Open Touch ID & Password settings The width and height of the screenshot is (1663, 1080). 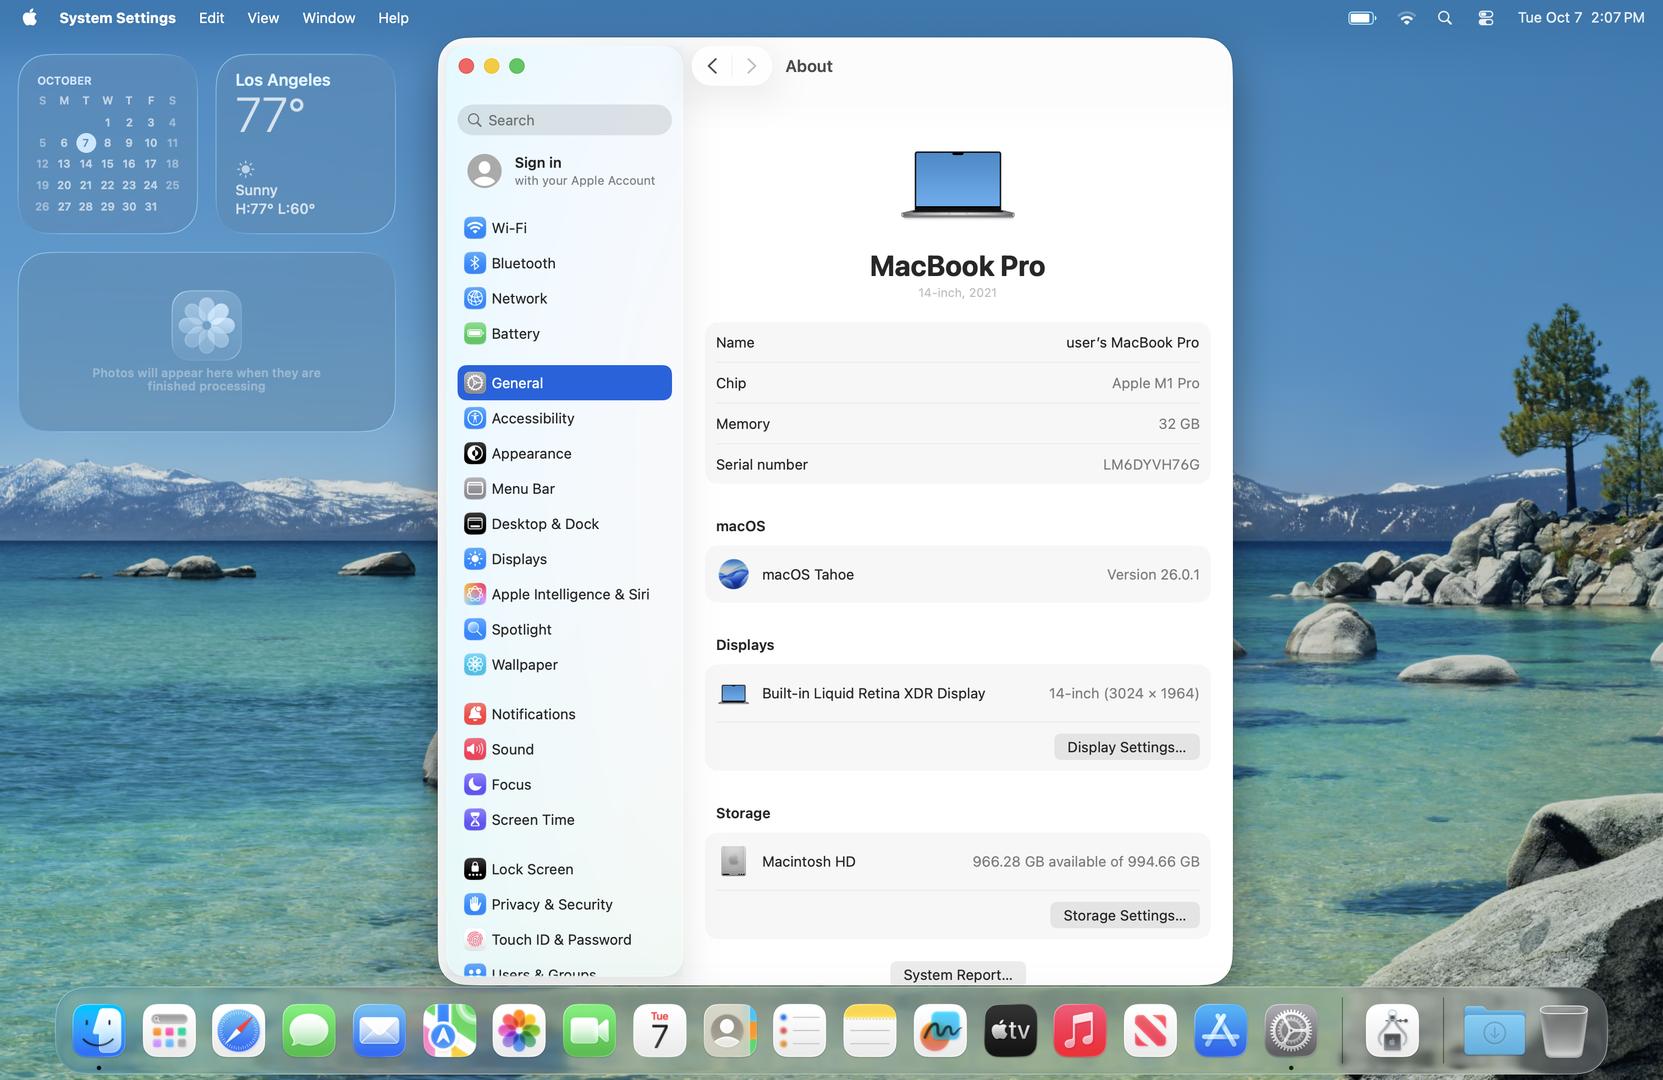pos(560,940)
